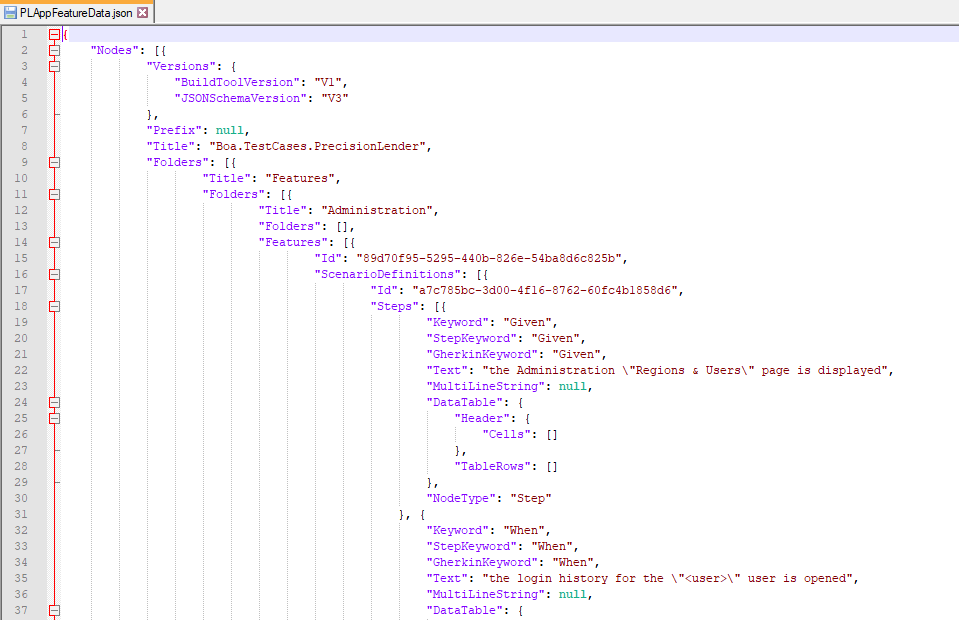
Task: Click the save-state disk icon on tab
Action: click(x=10, y=12)
